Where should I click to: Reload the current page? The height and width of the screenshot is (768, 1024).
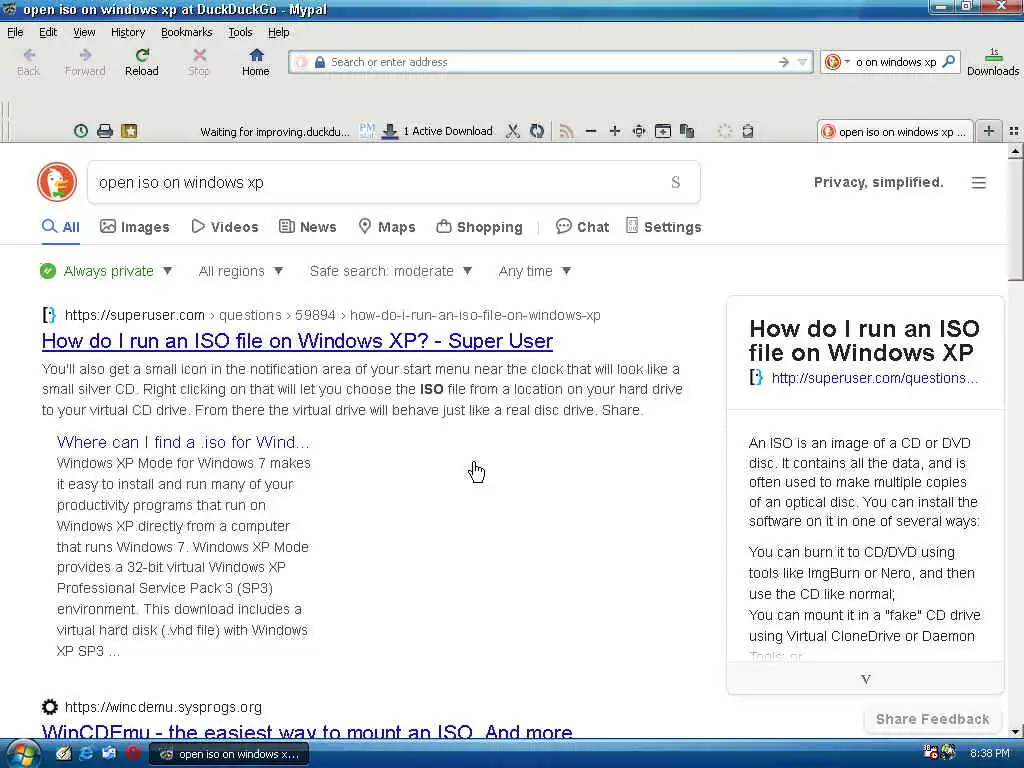142,62
